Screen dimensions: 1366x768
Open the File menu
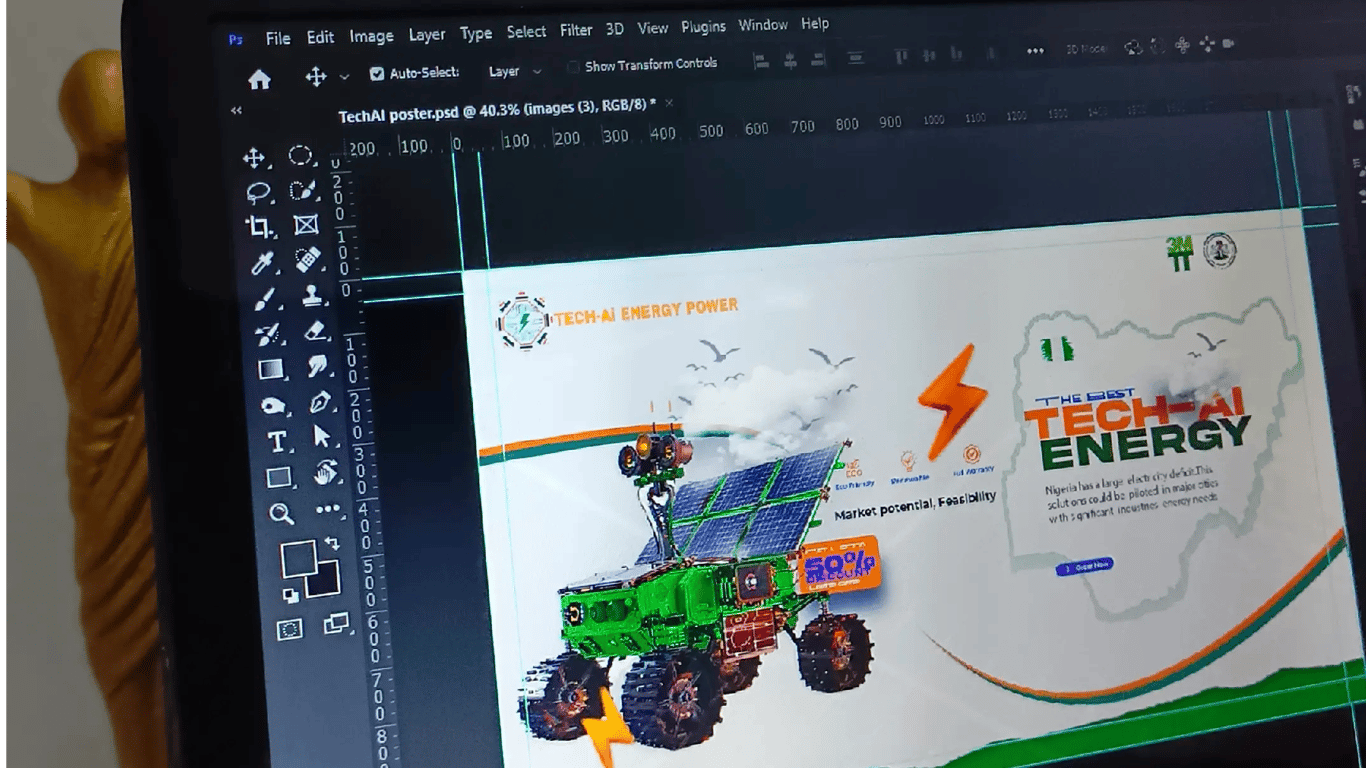278,38
